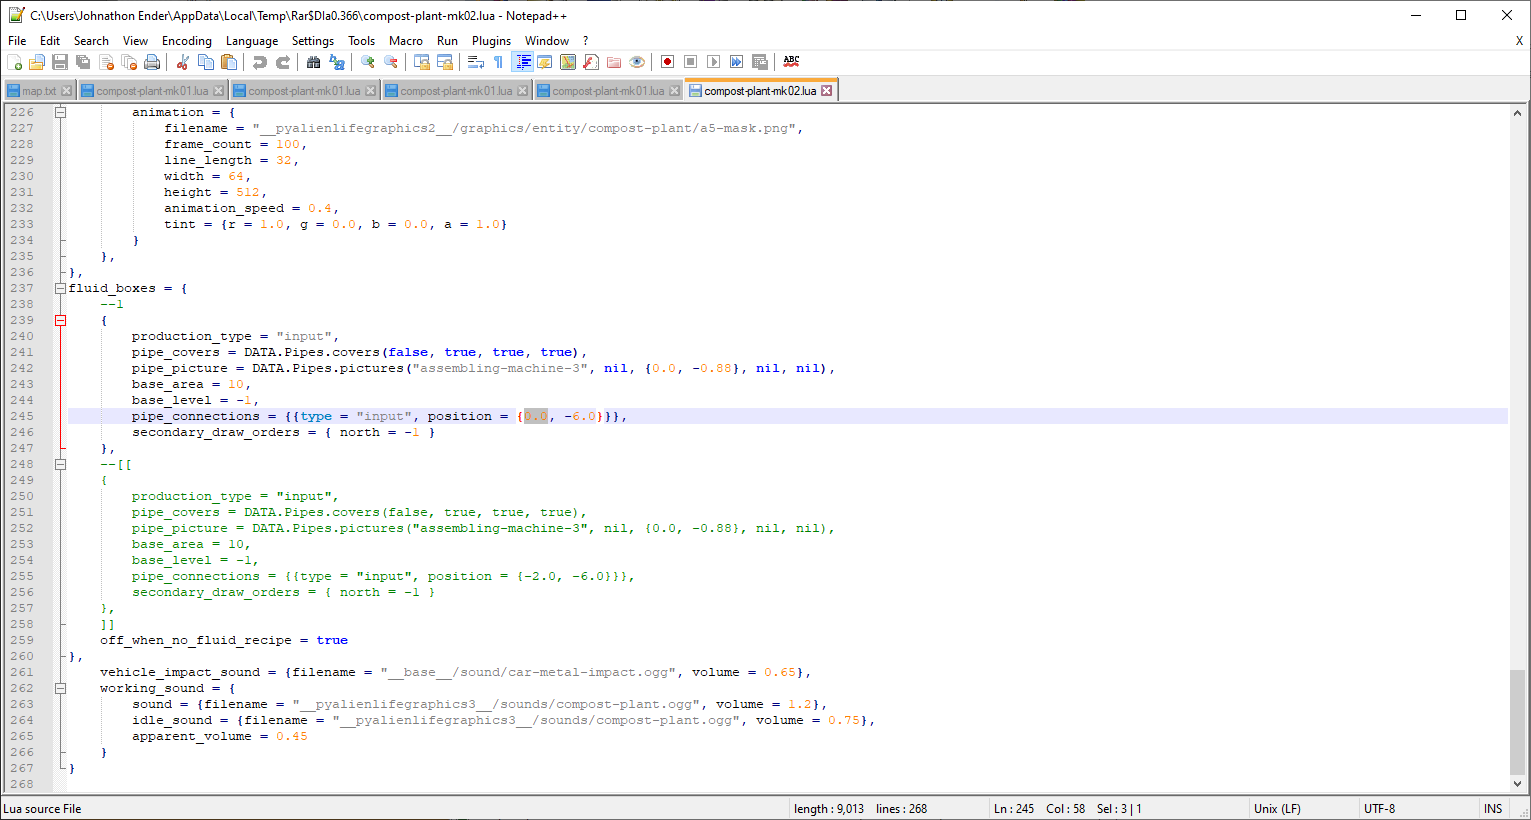
Task: Disable the indent guide toolbar toggle
Action: point(522,62)
